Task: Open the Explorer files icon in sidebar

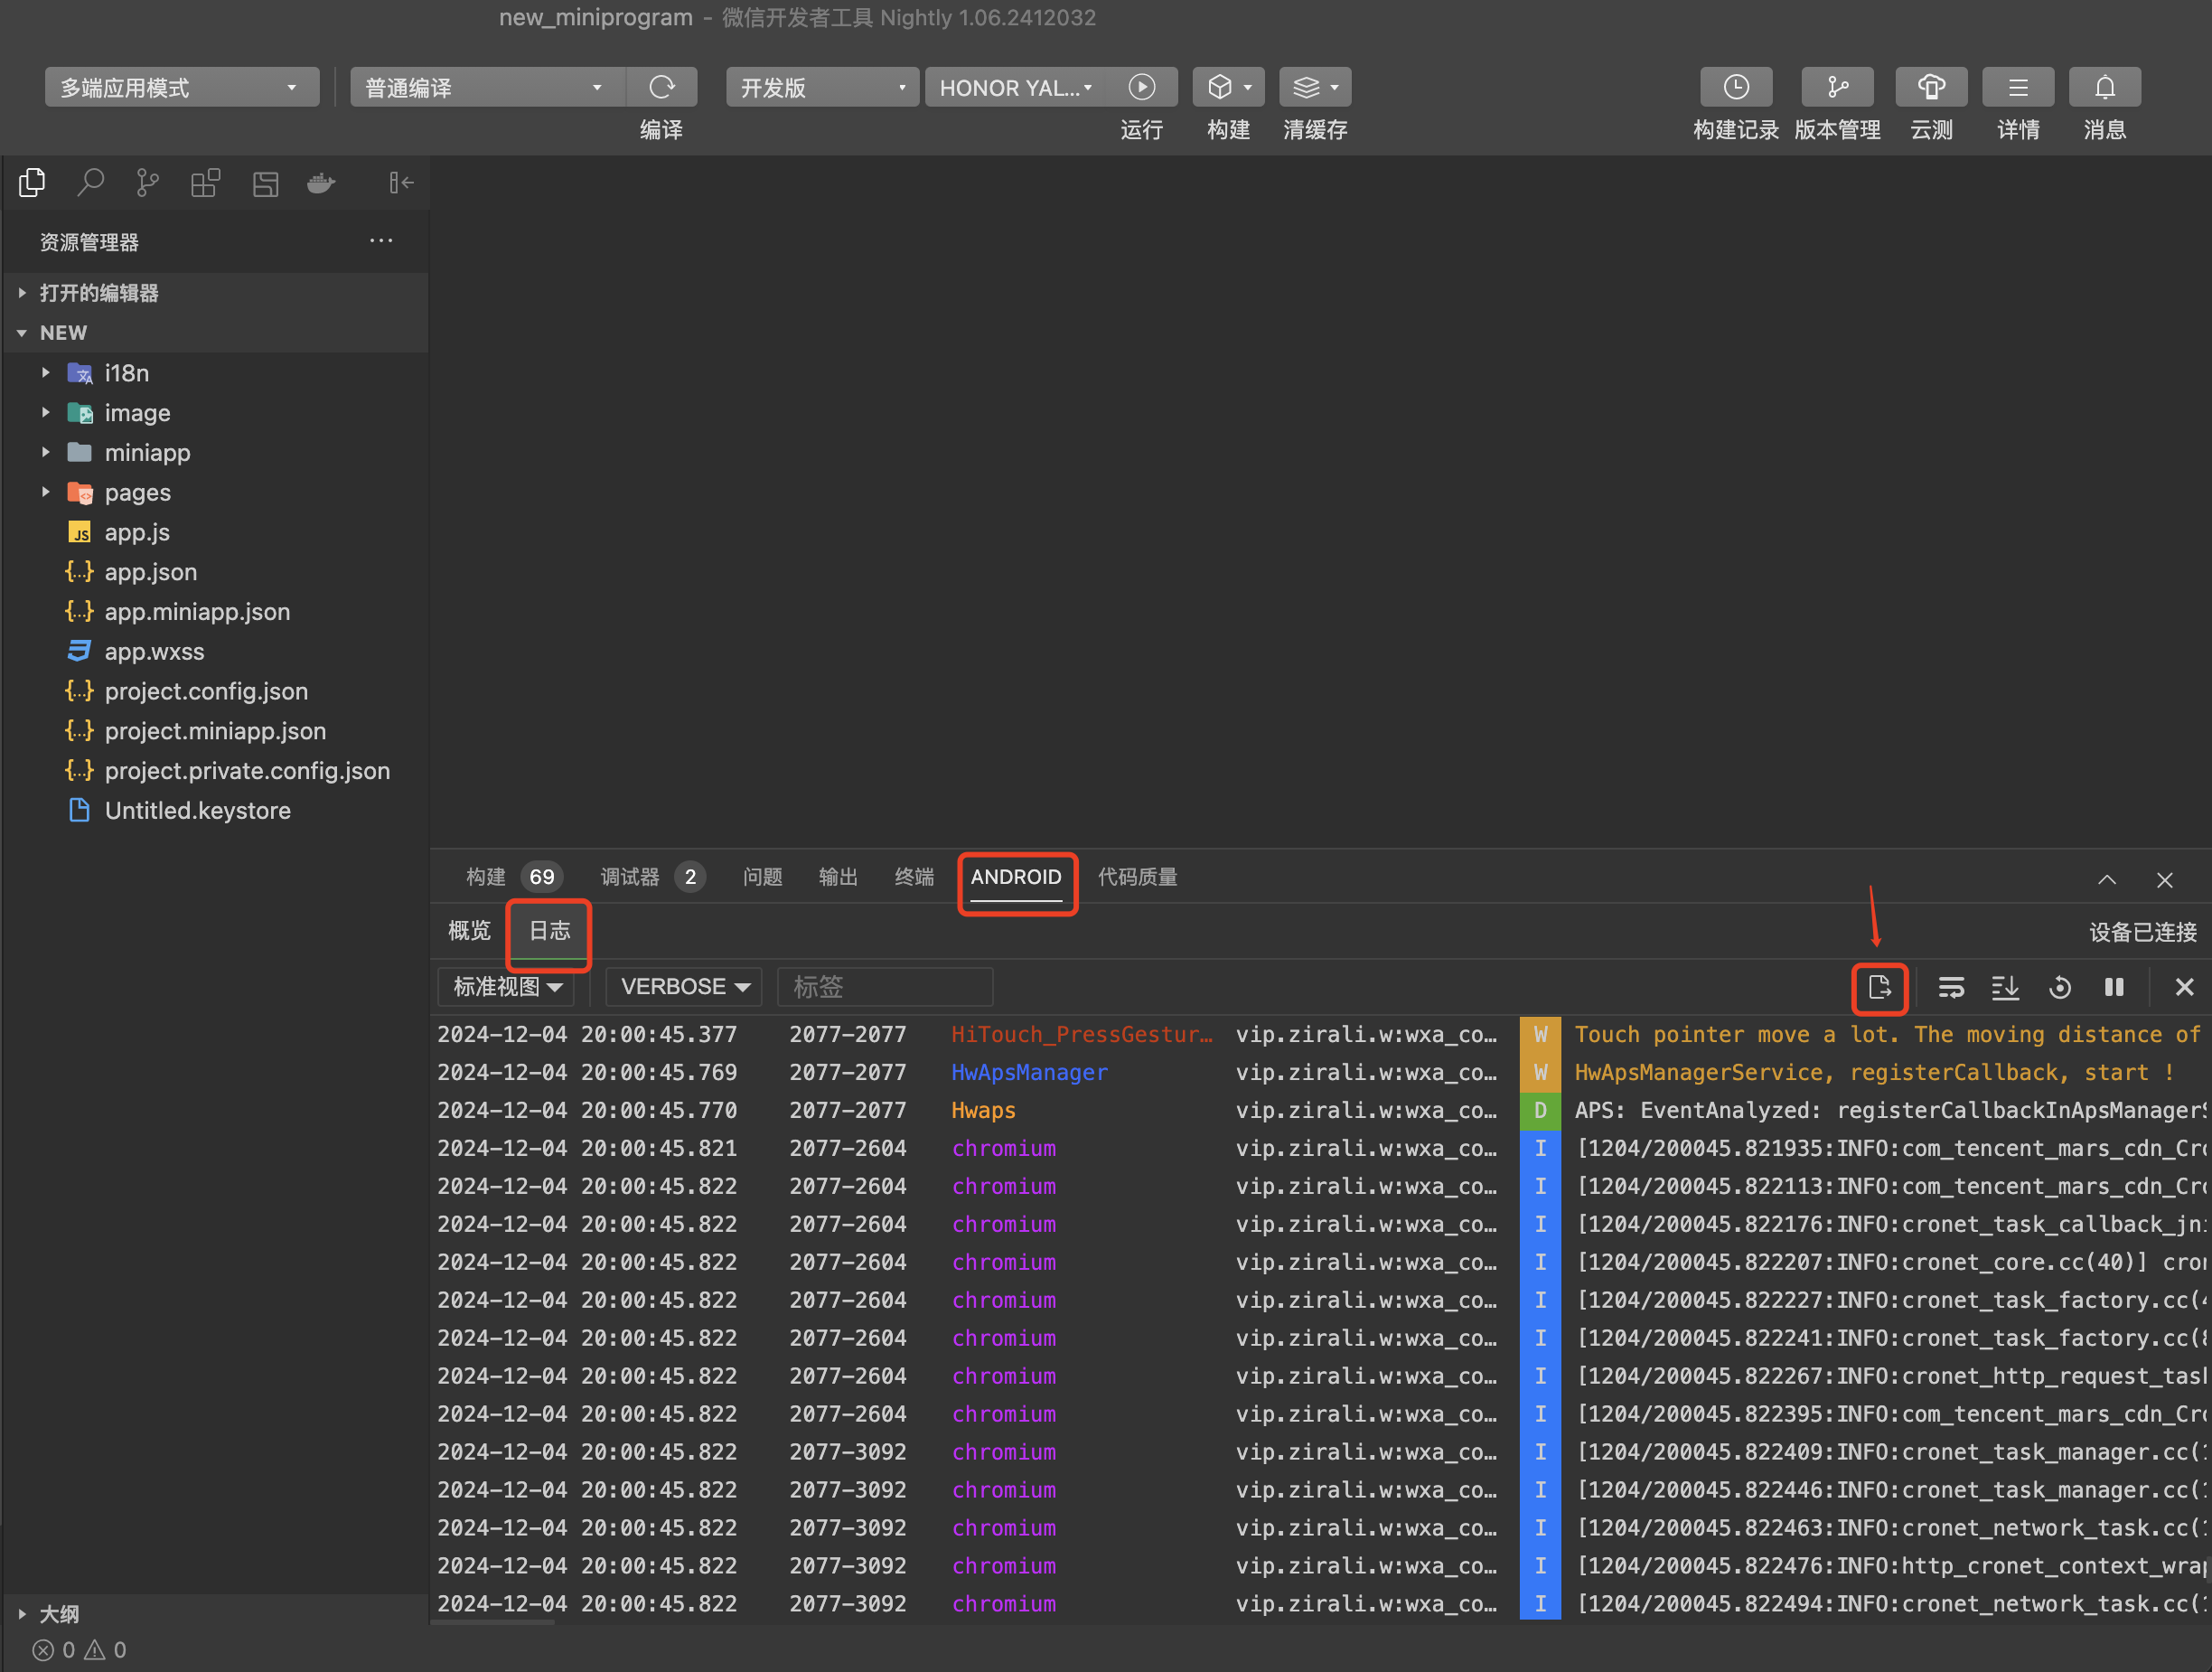Action: pyautogui.click(x=32, y=183)
